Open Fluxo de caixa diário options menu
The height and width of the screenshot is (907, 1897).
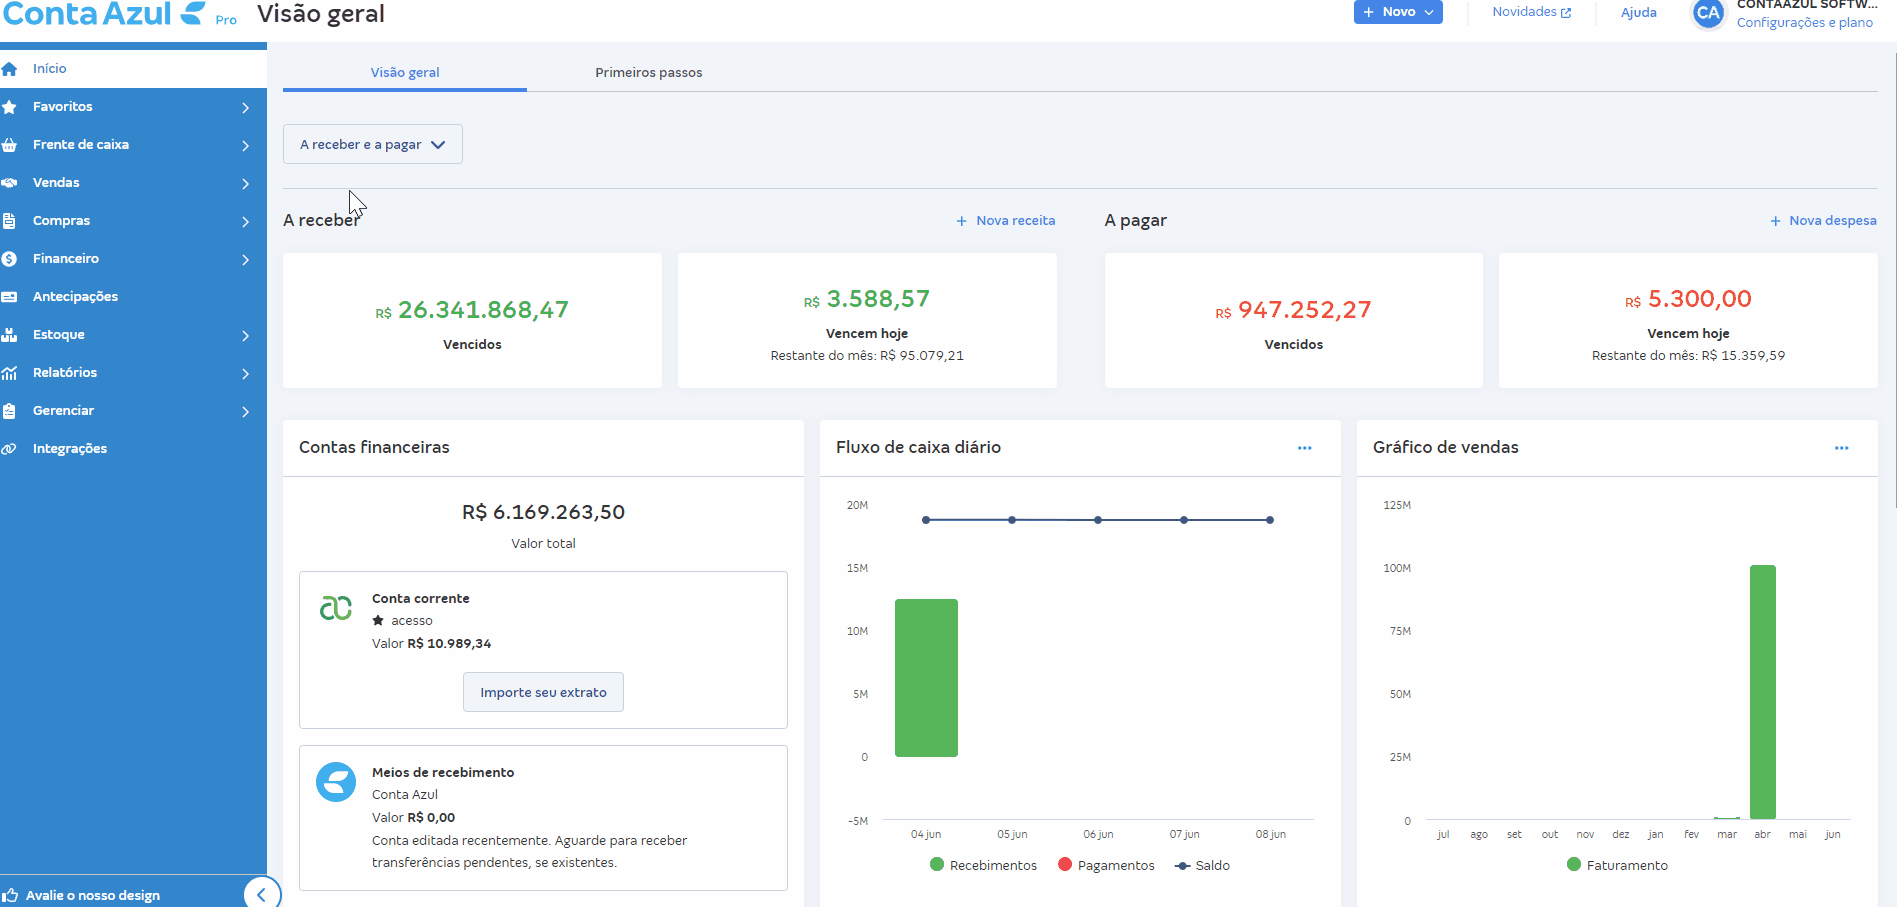(1304, 448)
